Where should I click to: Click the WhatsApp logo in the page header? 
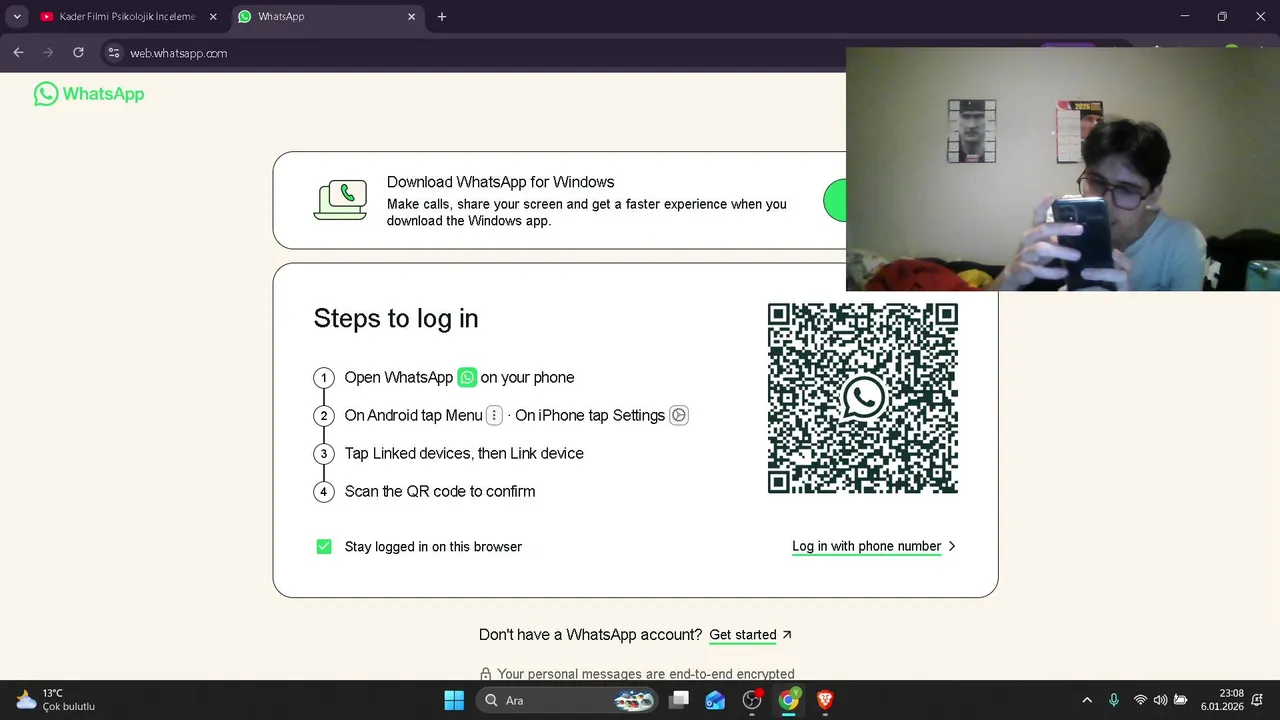coord(89,94)
